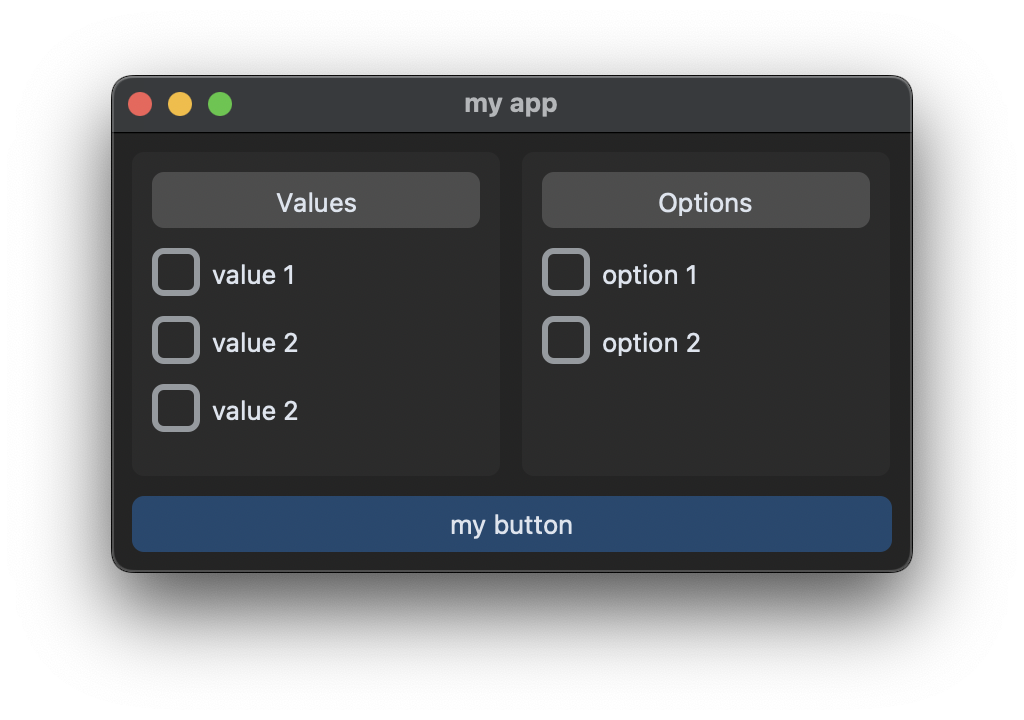Click the yellow minimize traffic light
1024x720 pixels.
[180, 103]
